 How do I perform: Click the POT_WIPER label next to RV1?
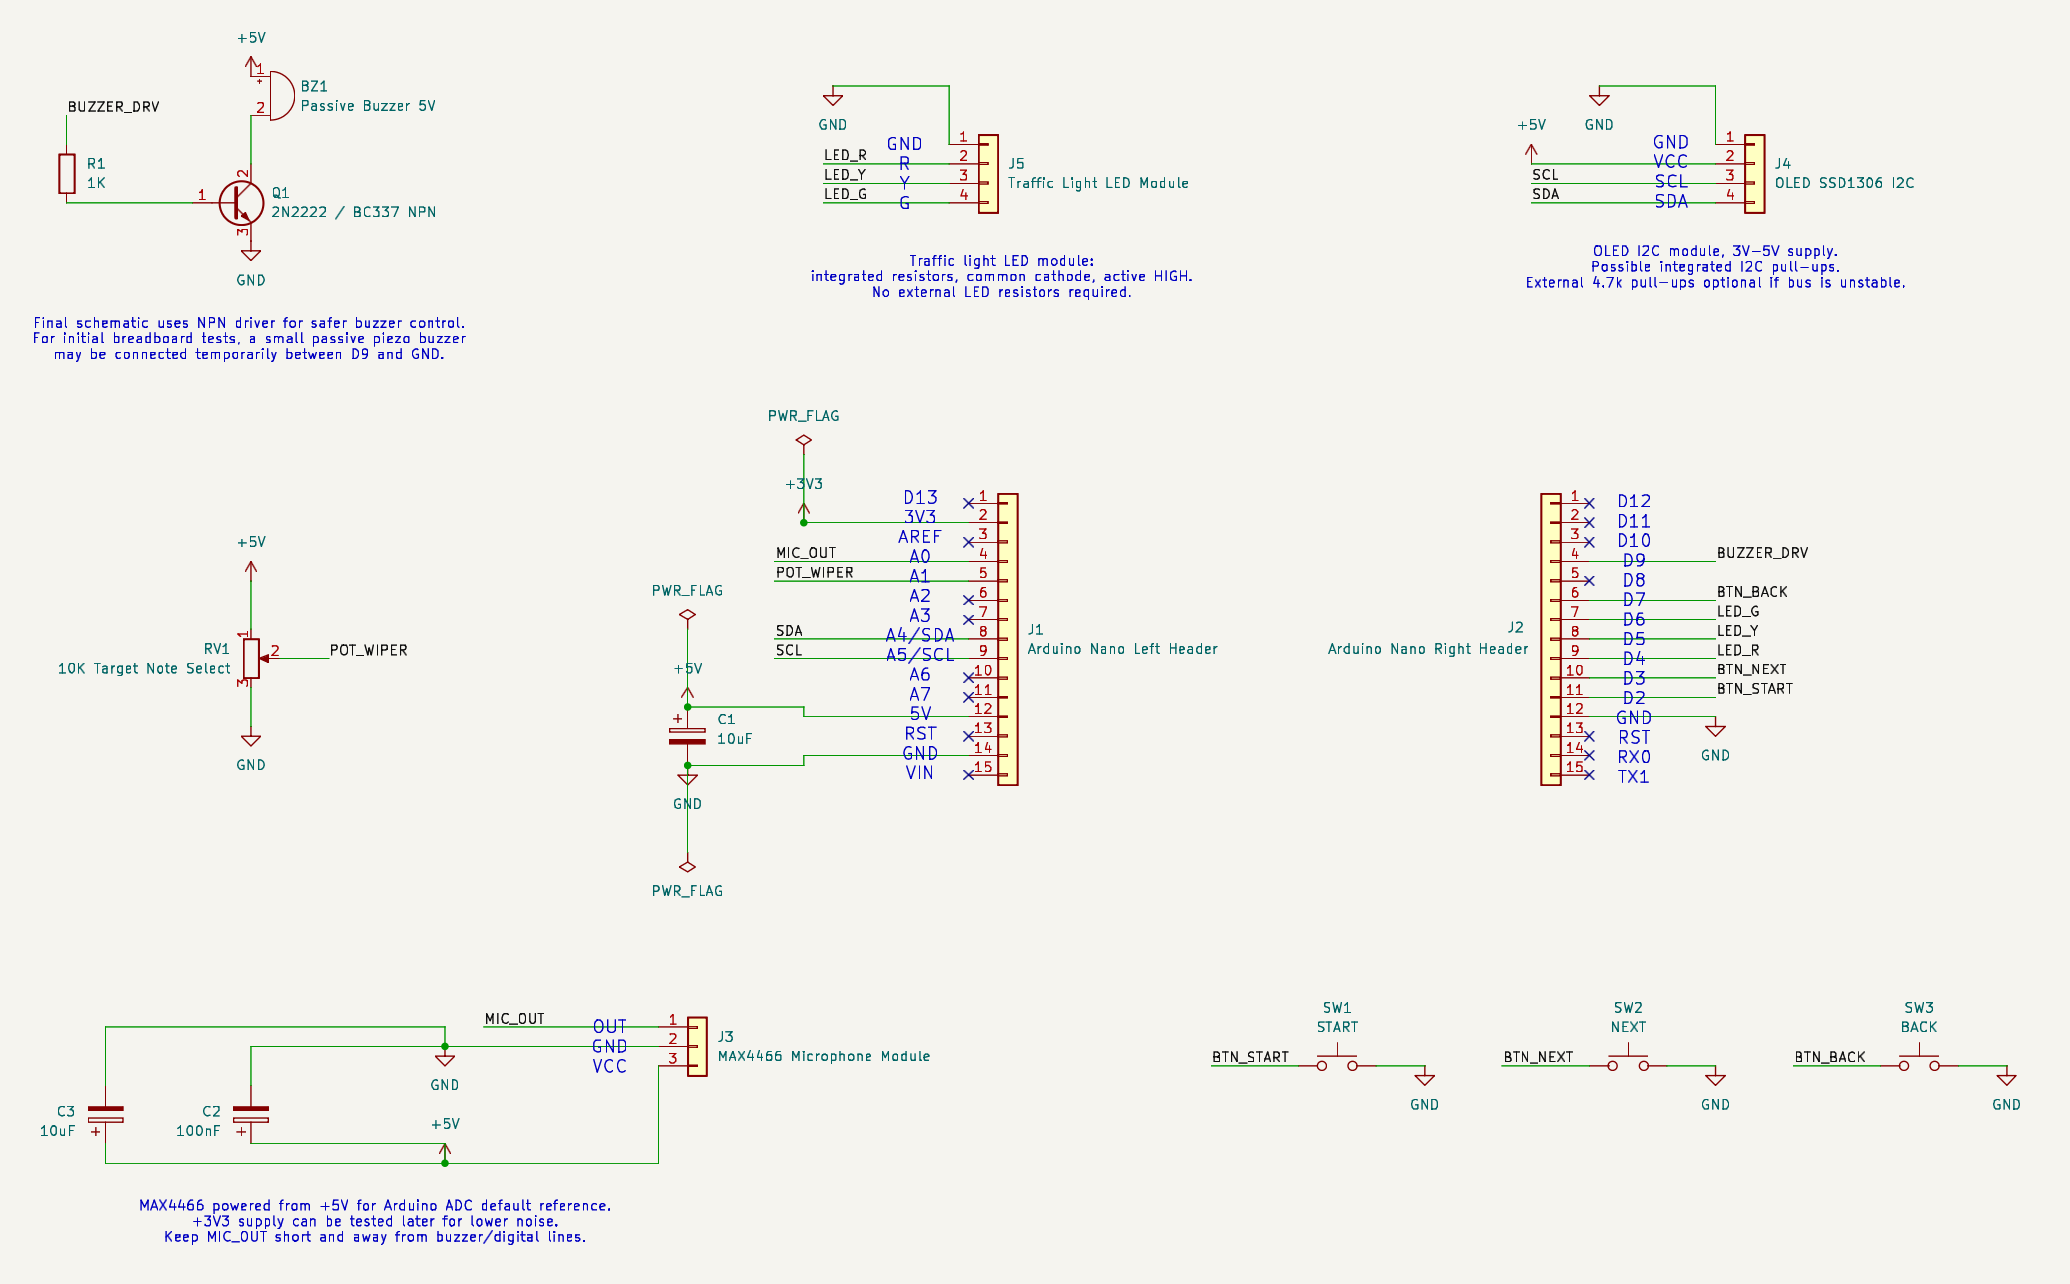point(369,650)
